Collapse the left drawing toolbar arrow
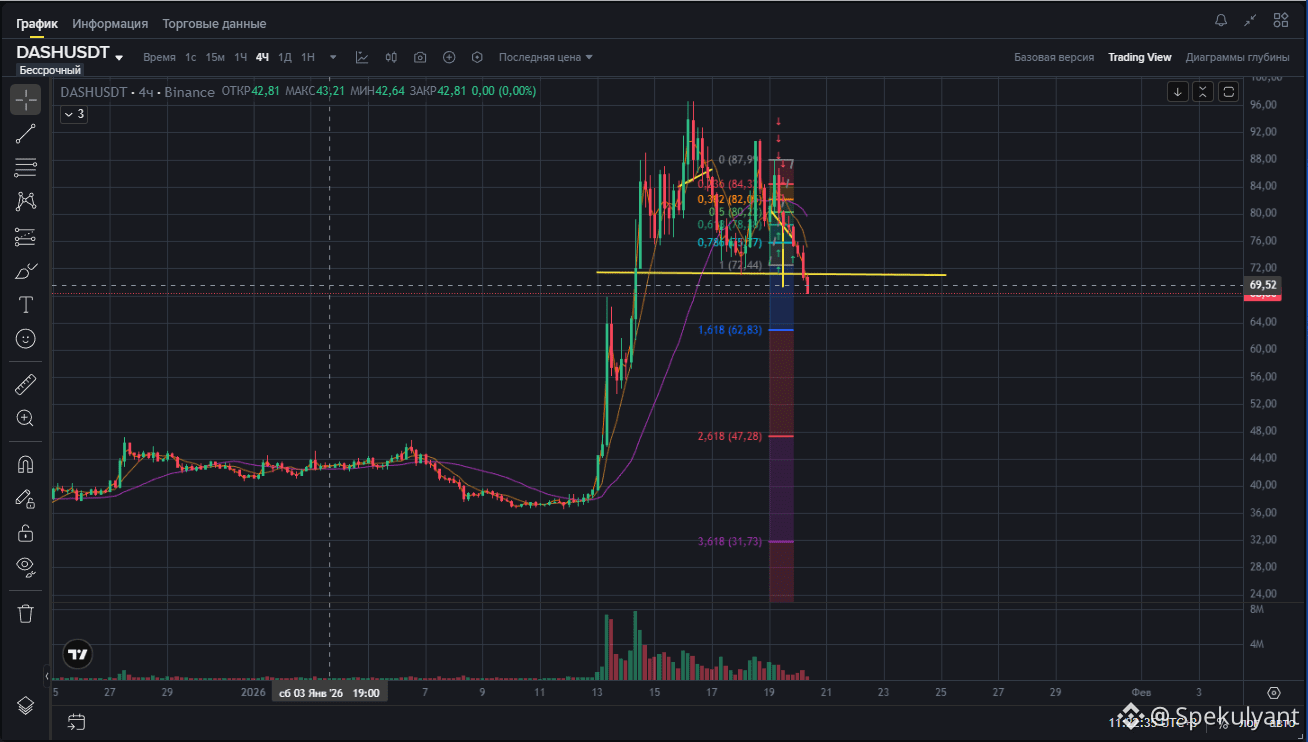Screen dimensions: 1308x742 pos(46,674)
